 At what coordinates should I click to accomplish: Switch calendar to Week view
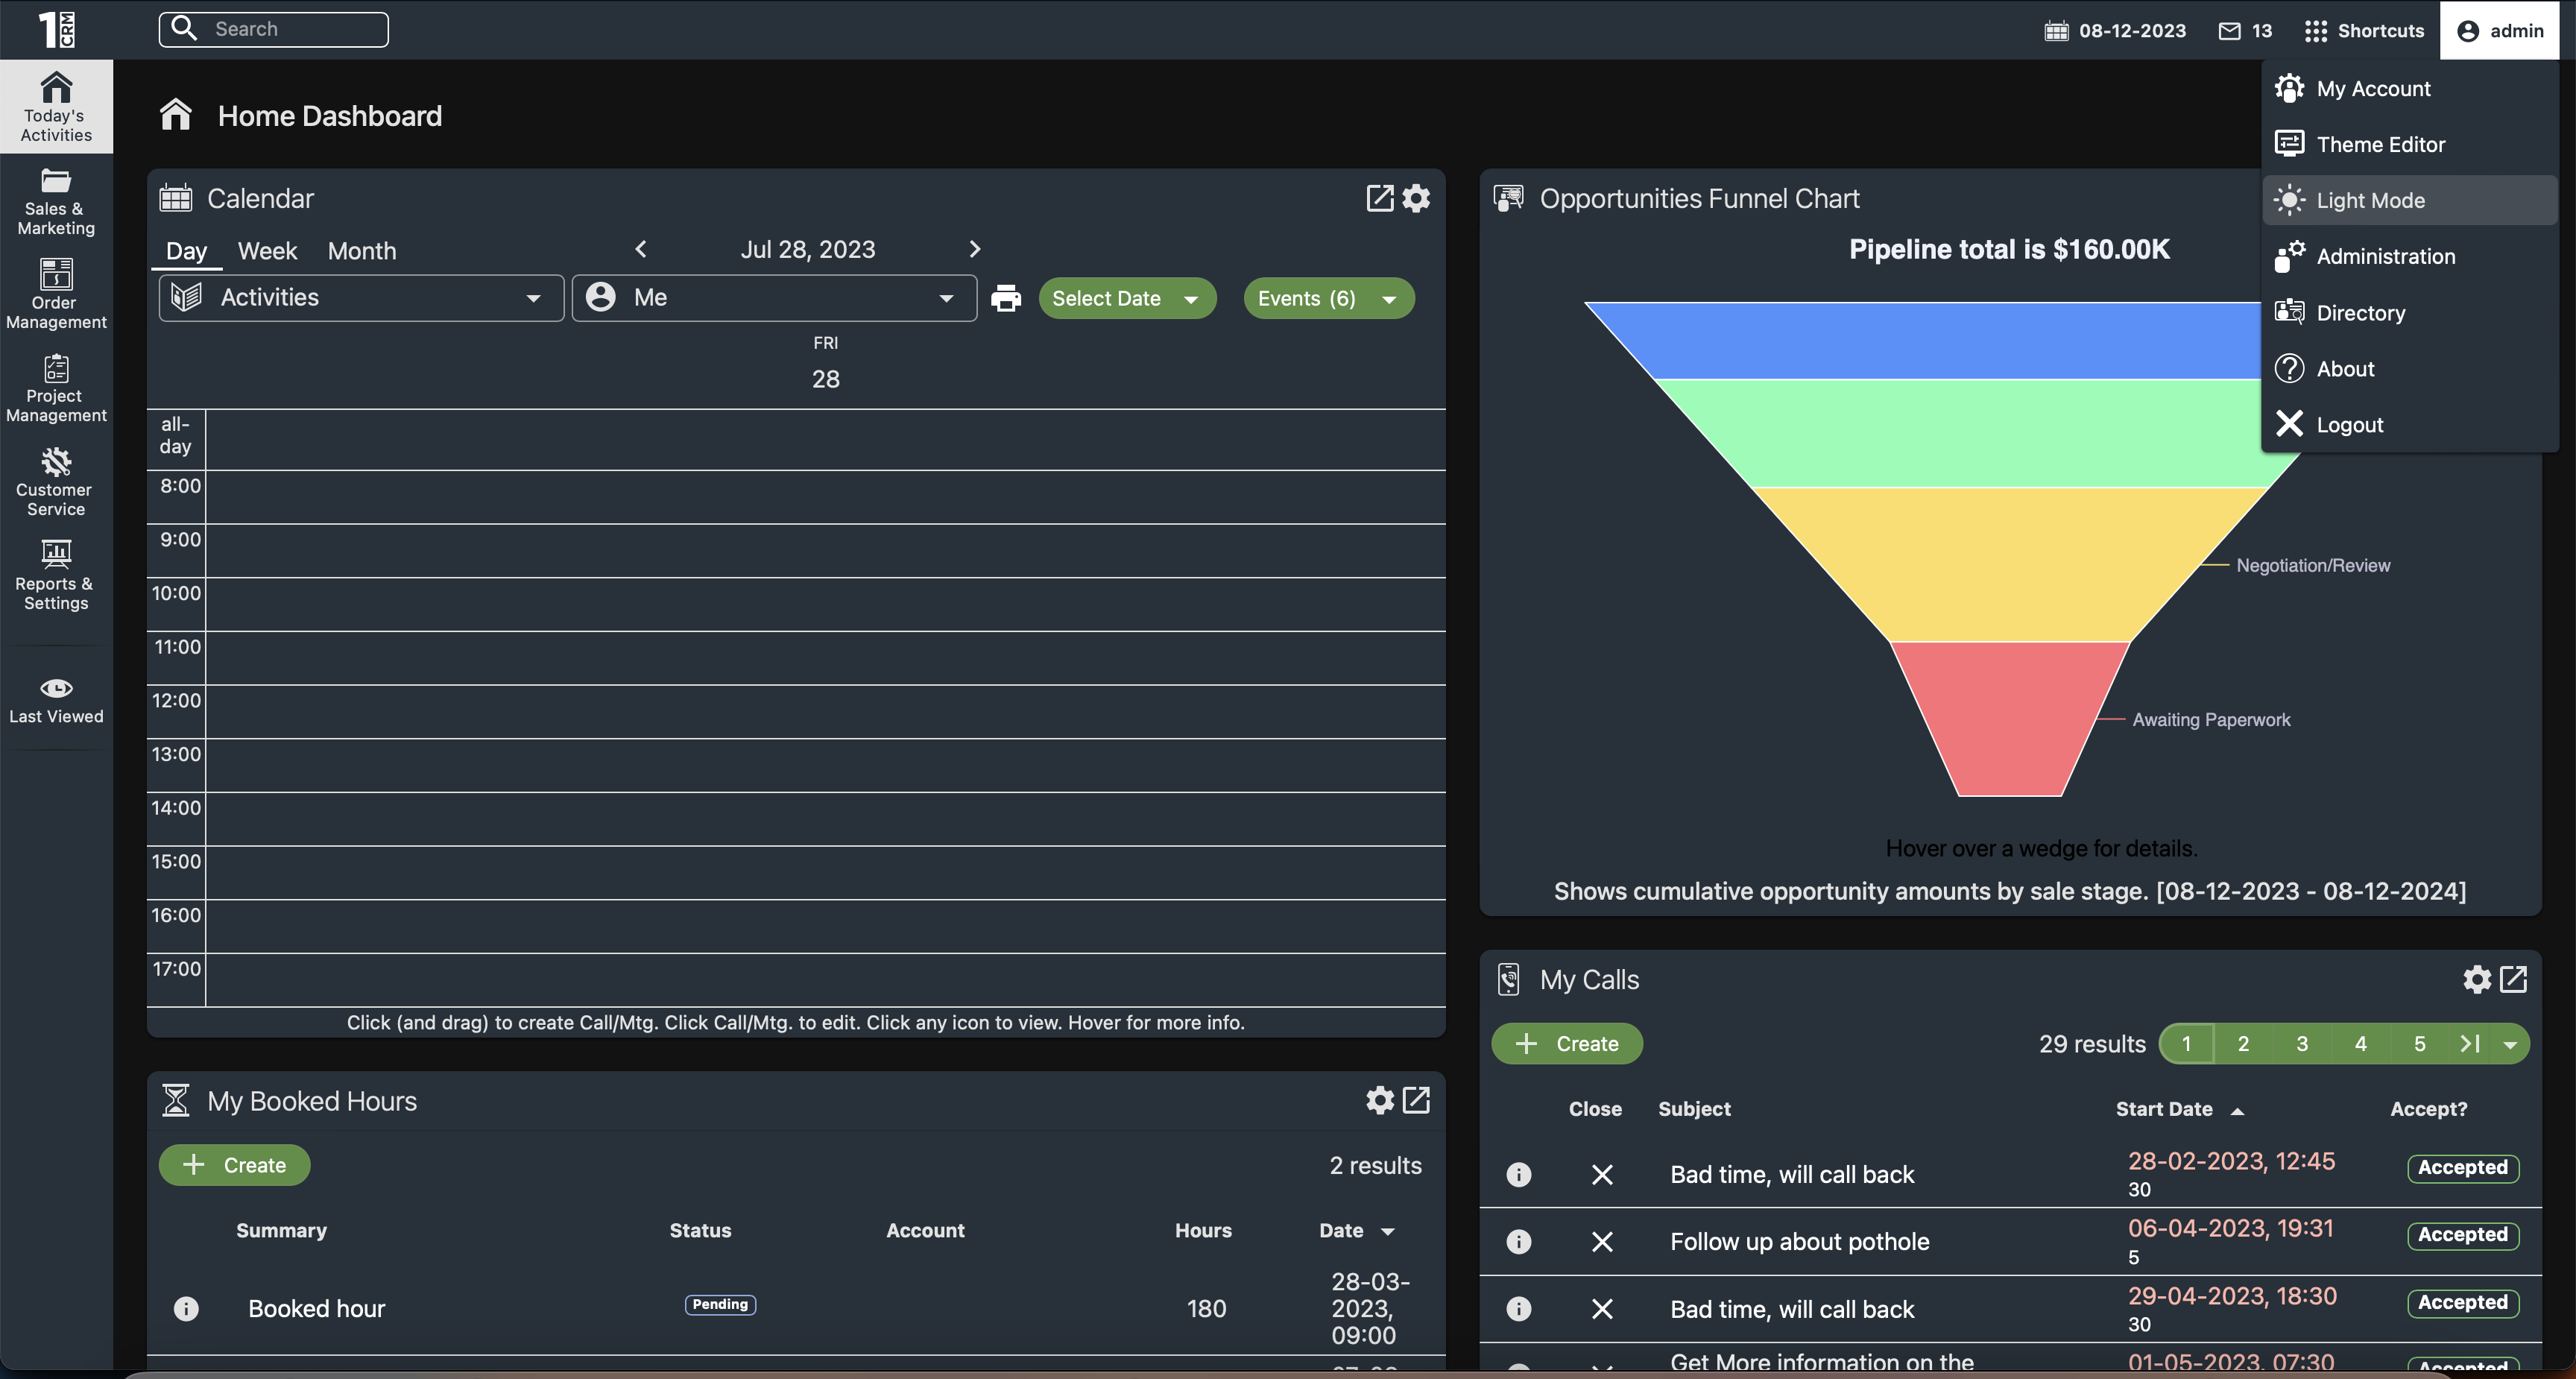click(267, 250)
